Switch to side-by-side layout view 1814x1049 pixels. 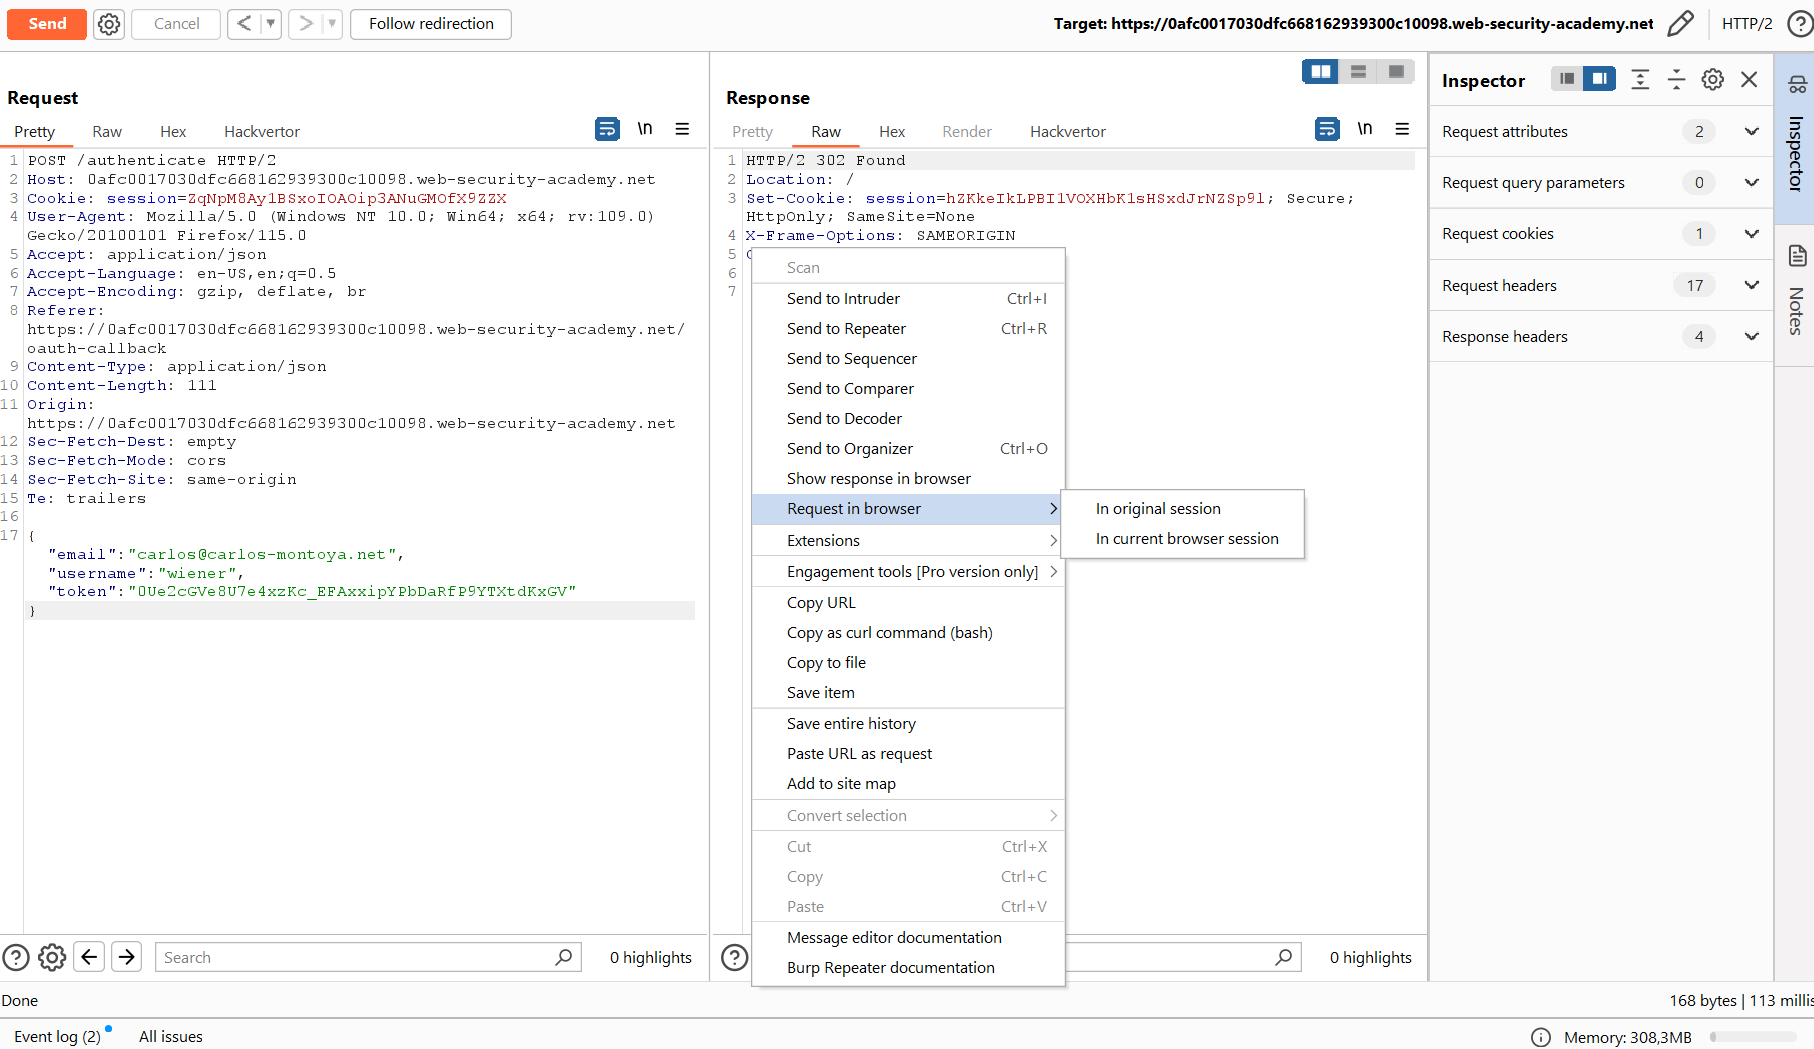(1321, 71)
